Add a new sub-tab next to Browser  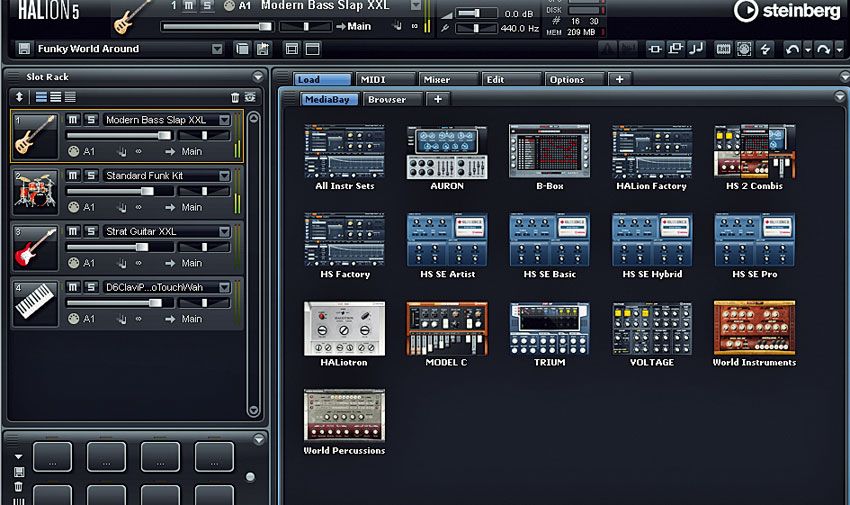(437, 99)
